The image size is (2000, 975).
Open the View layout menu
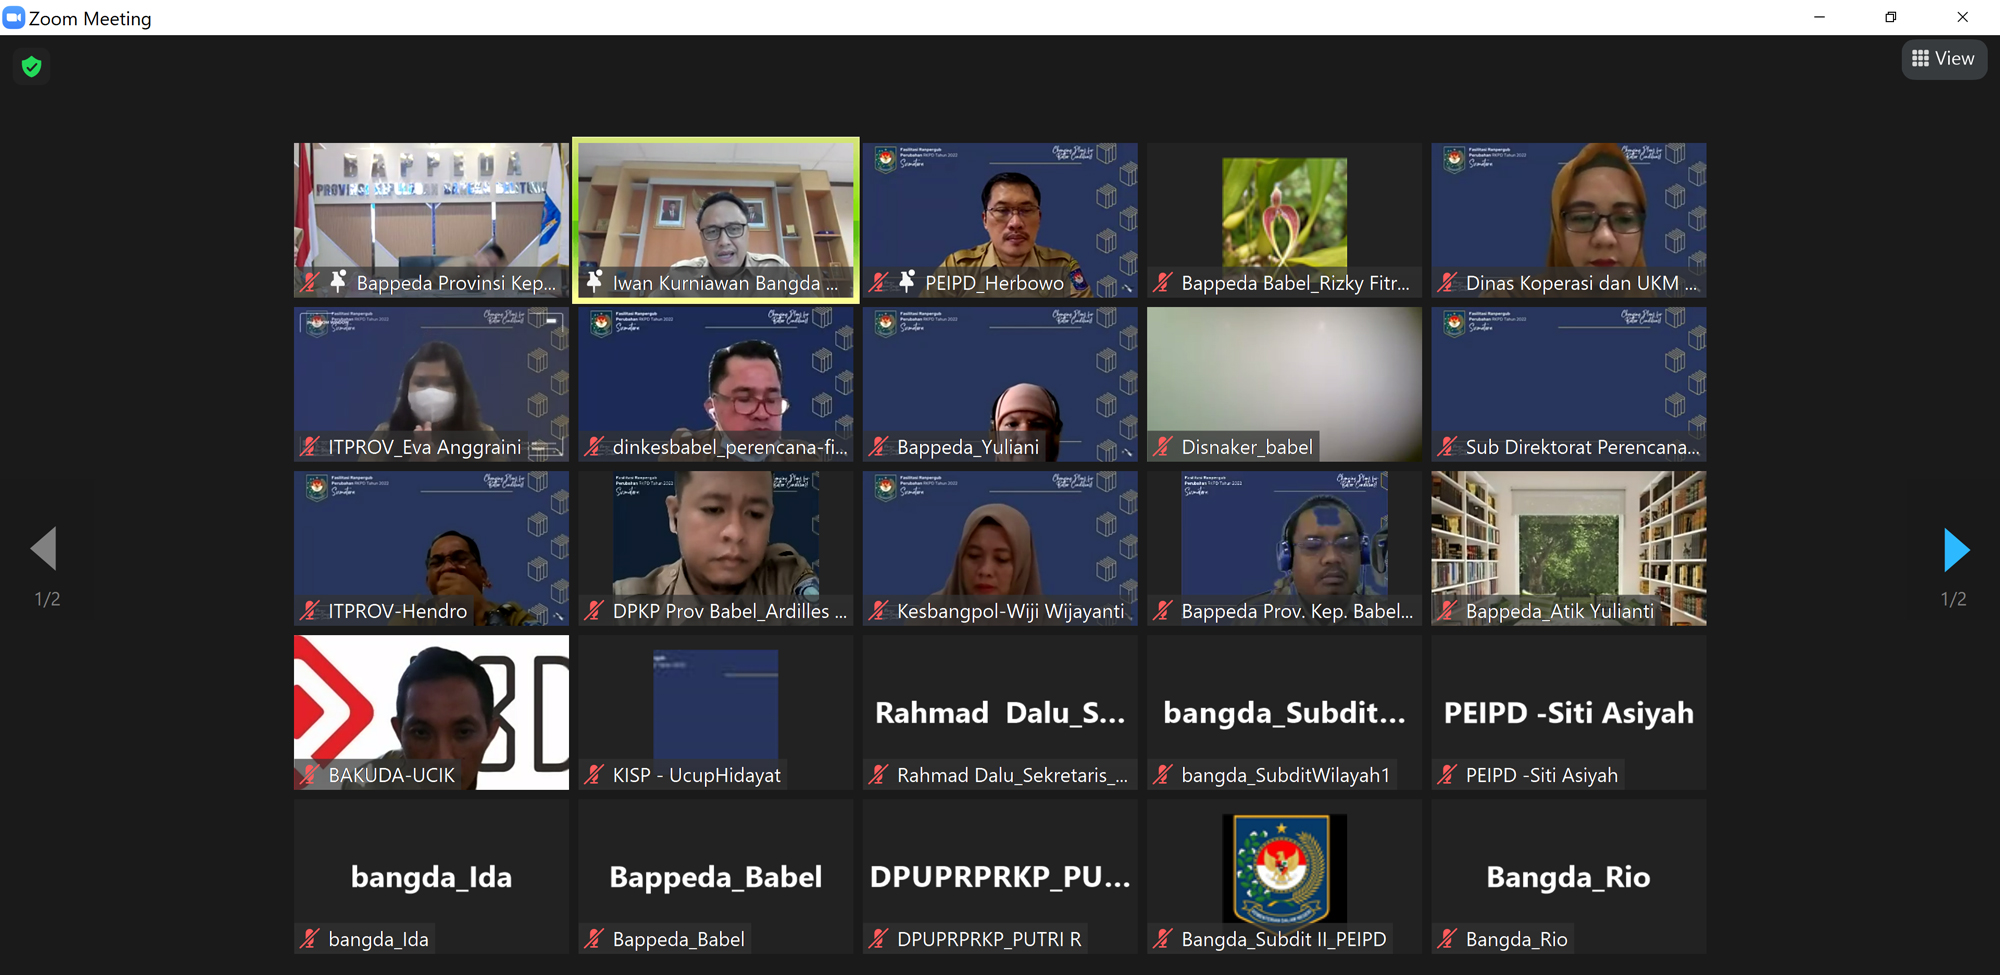coord(1943,59)
